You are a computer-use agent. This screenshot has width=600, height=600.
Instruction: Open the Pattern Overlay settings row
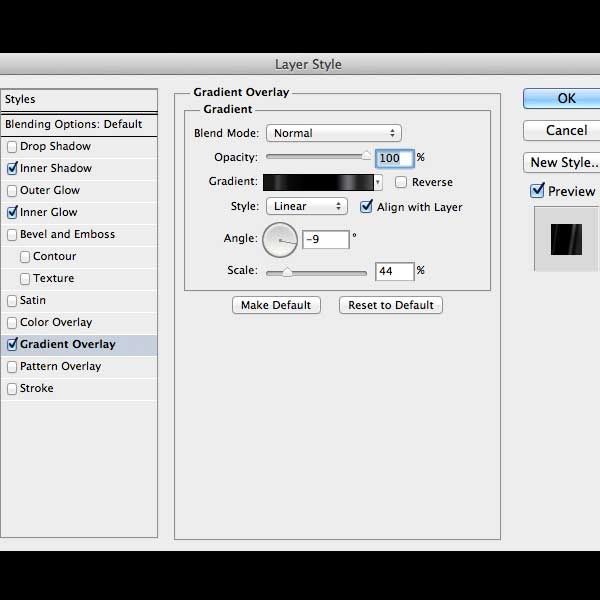[79, 367]
